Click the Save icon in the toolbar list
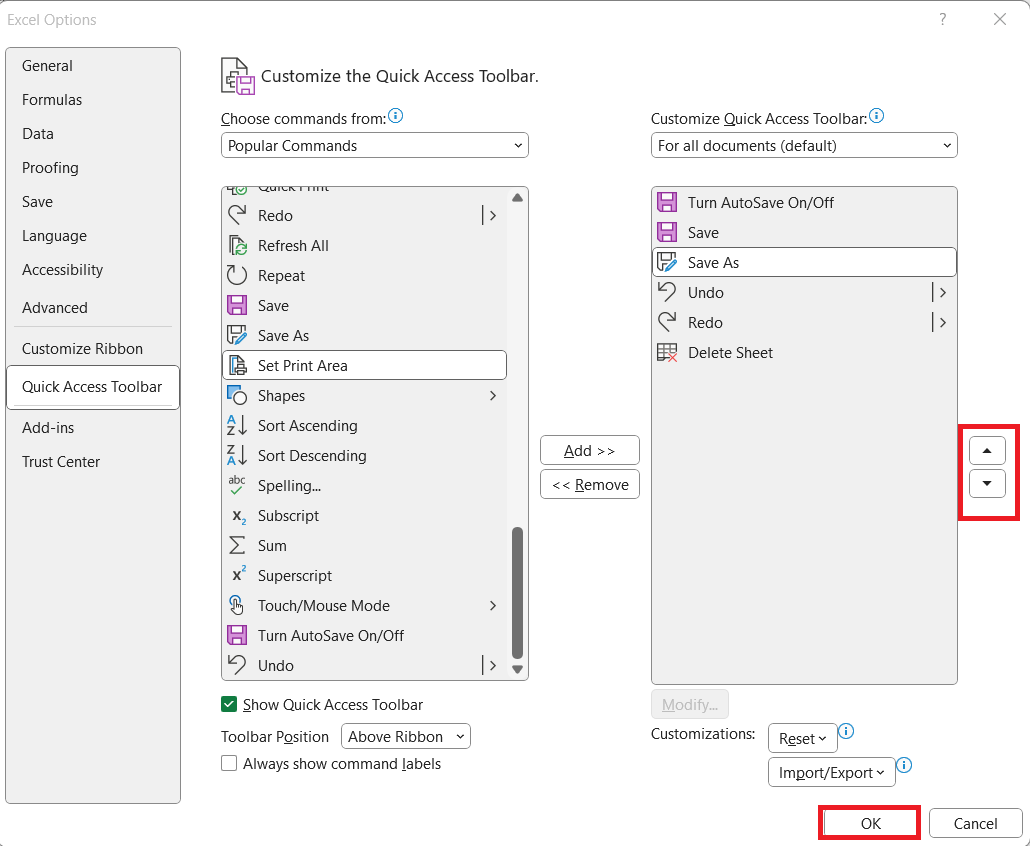Image resolution: width=1030 pixels, height=846 pixels. tap(667, 233)
